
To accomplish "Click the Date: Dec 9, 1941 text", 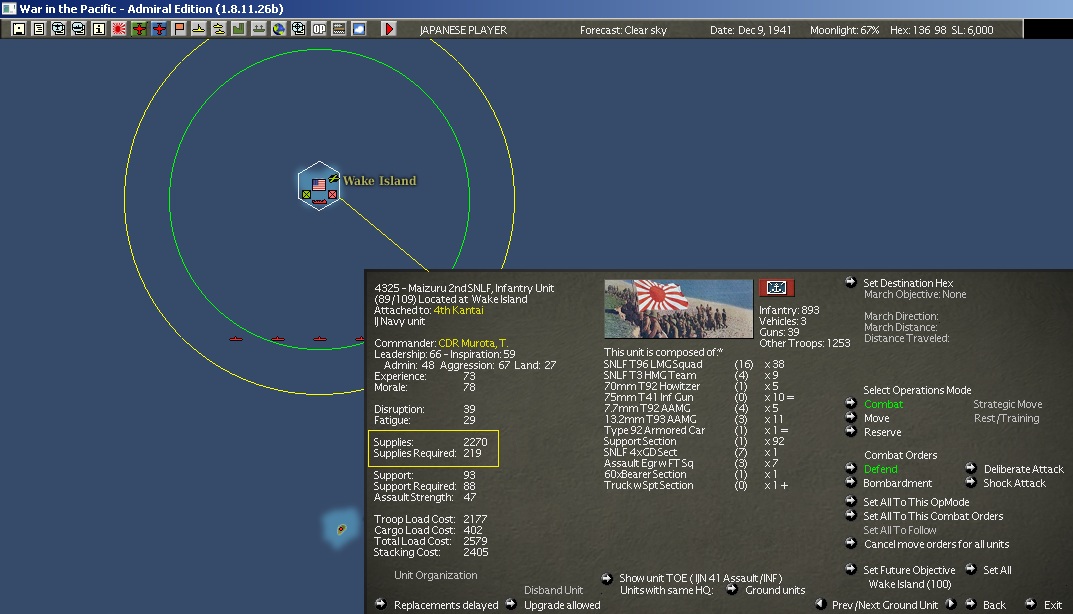I will pos(750,30).
